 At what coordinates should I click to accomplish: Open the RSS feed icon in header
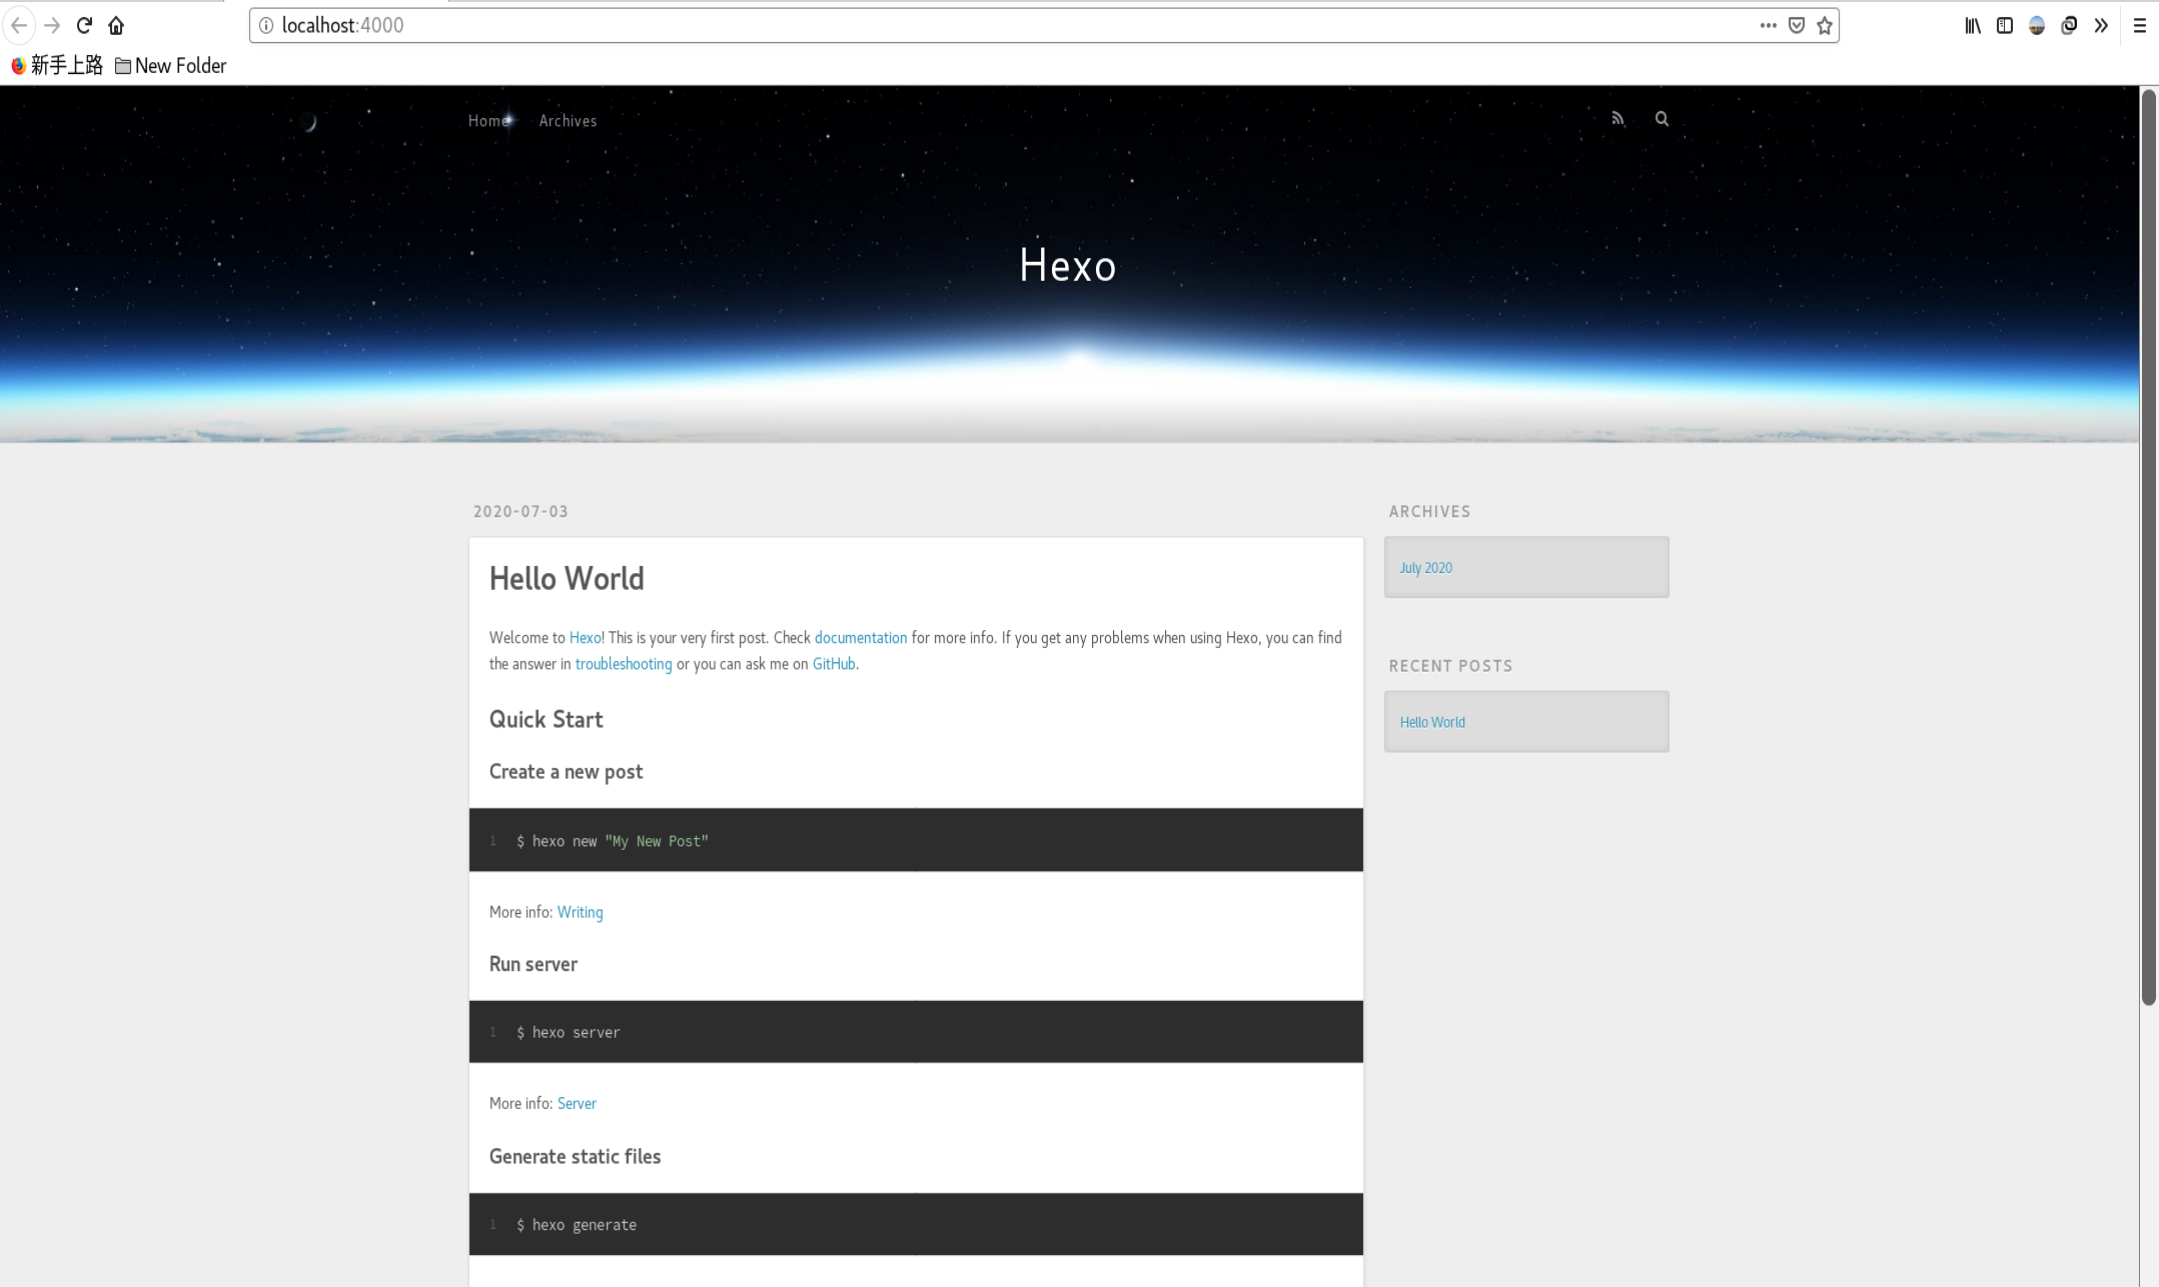(x=1617, y=119)
